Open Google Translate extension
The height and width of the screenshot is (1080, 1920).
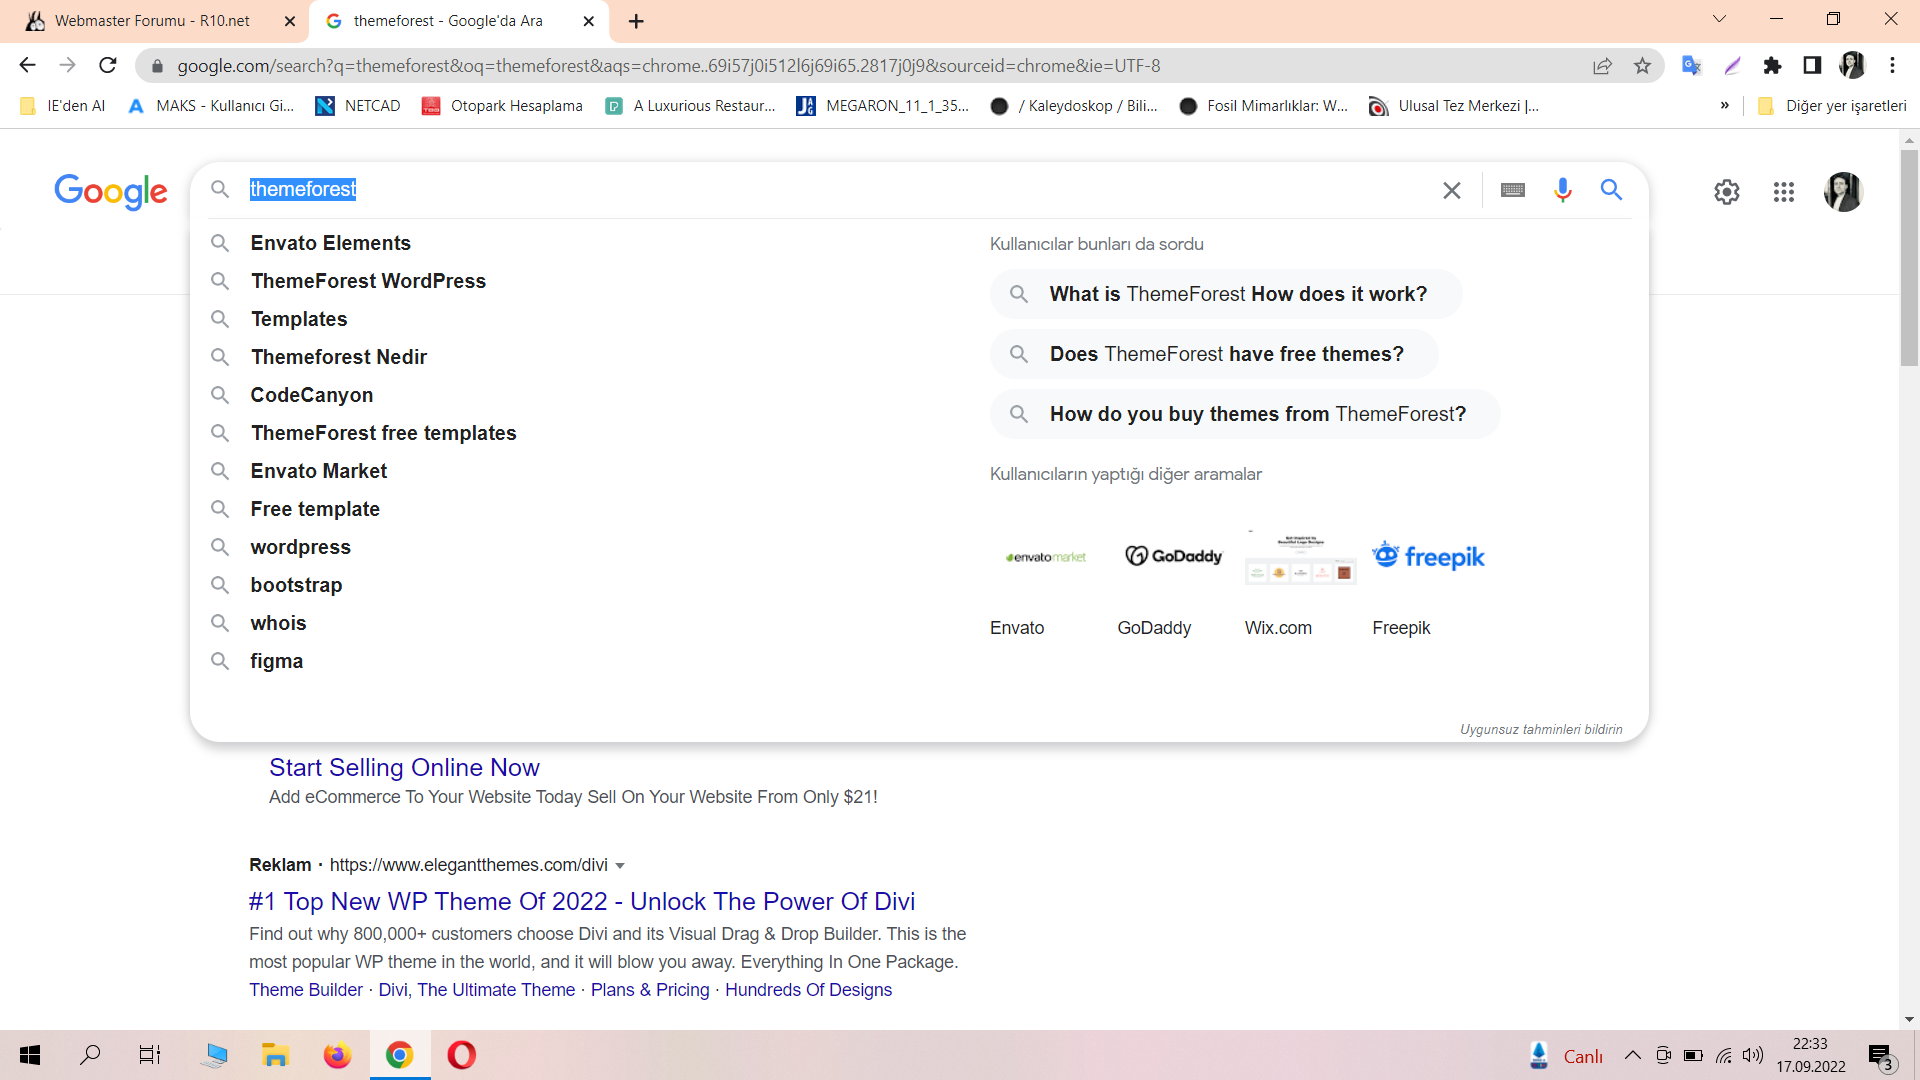[1691, 66]
